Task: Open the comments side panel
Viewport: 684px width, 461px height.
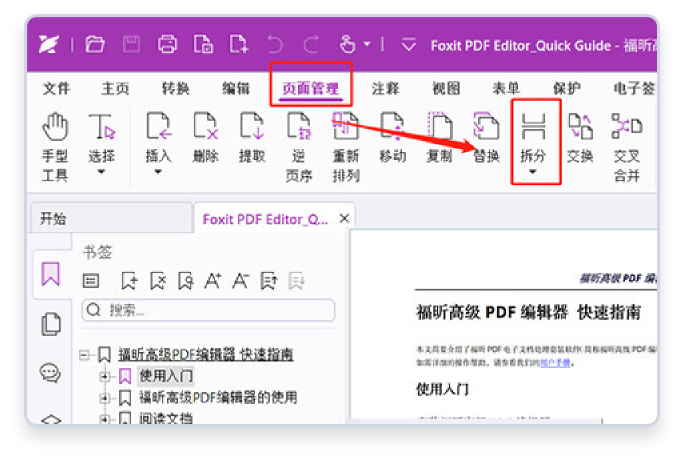Action: [50, 373]
